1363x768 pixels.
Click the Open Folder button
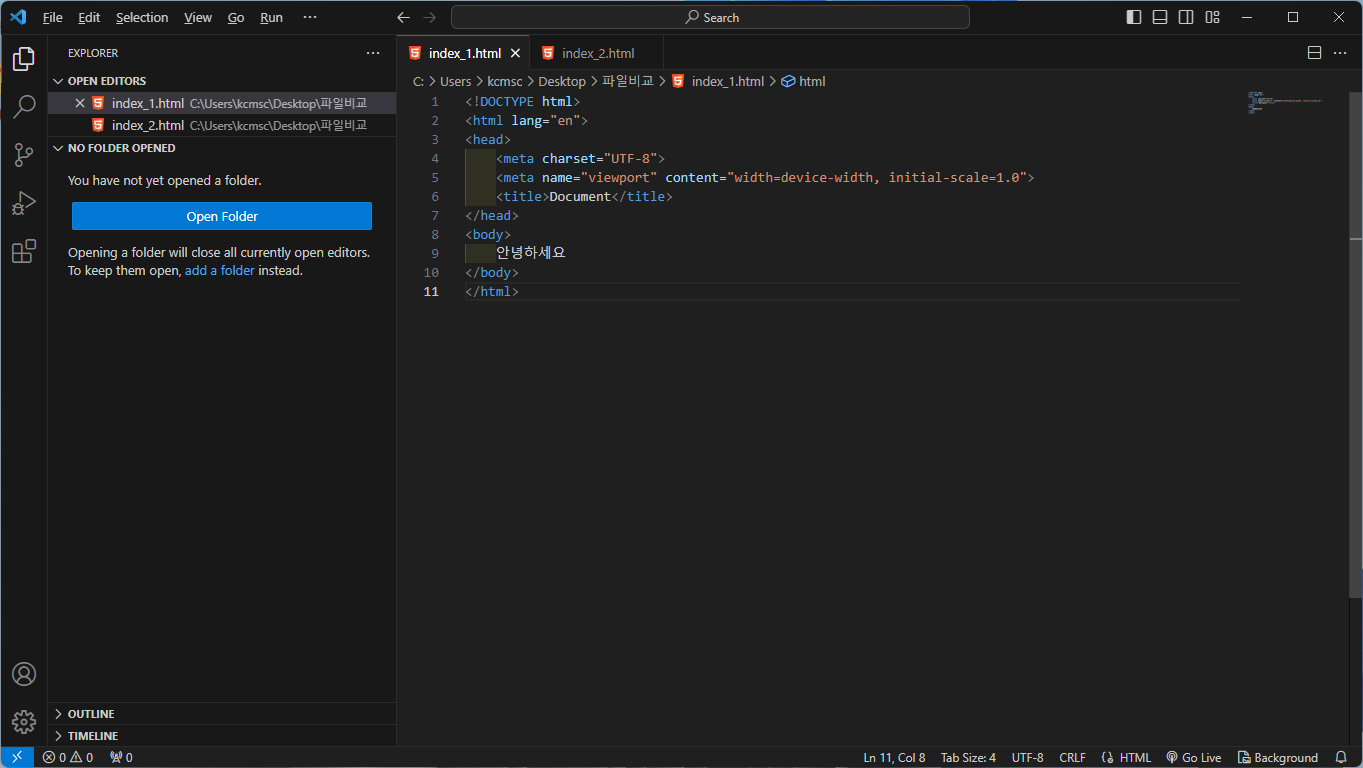click(222, 216)
